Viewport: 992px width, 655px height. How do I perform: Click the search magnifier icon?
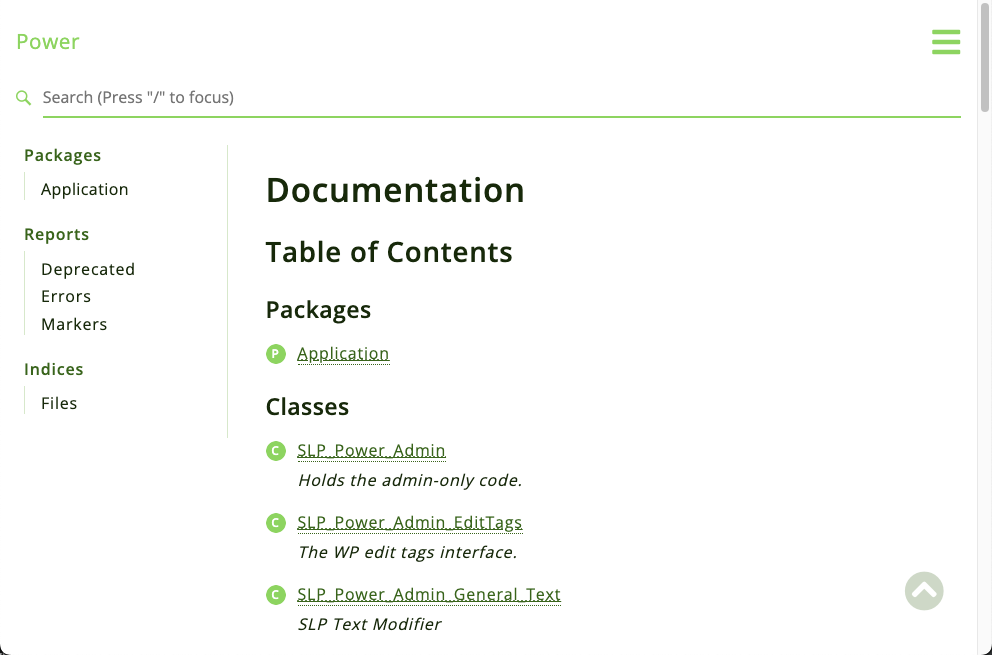[x=23, y=97]
